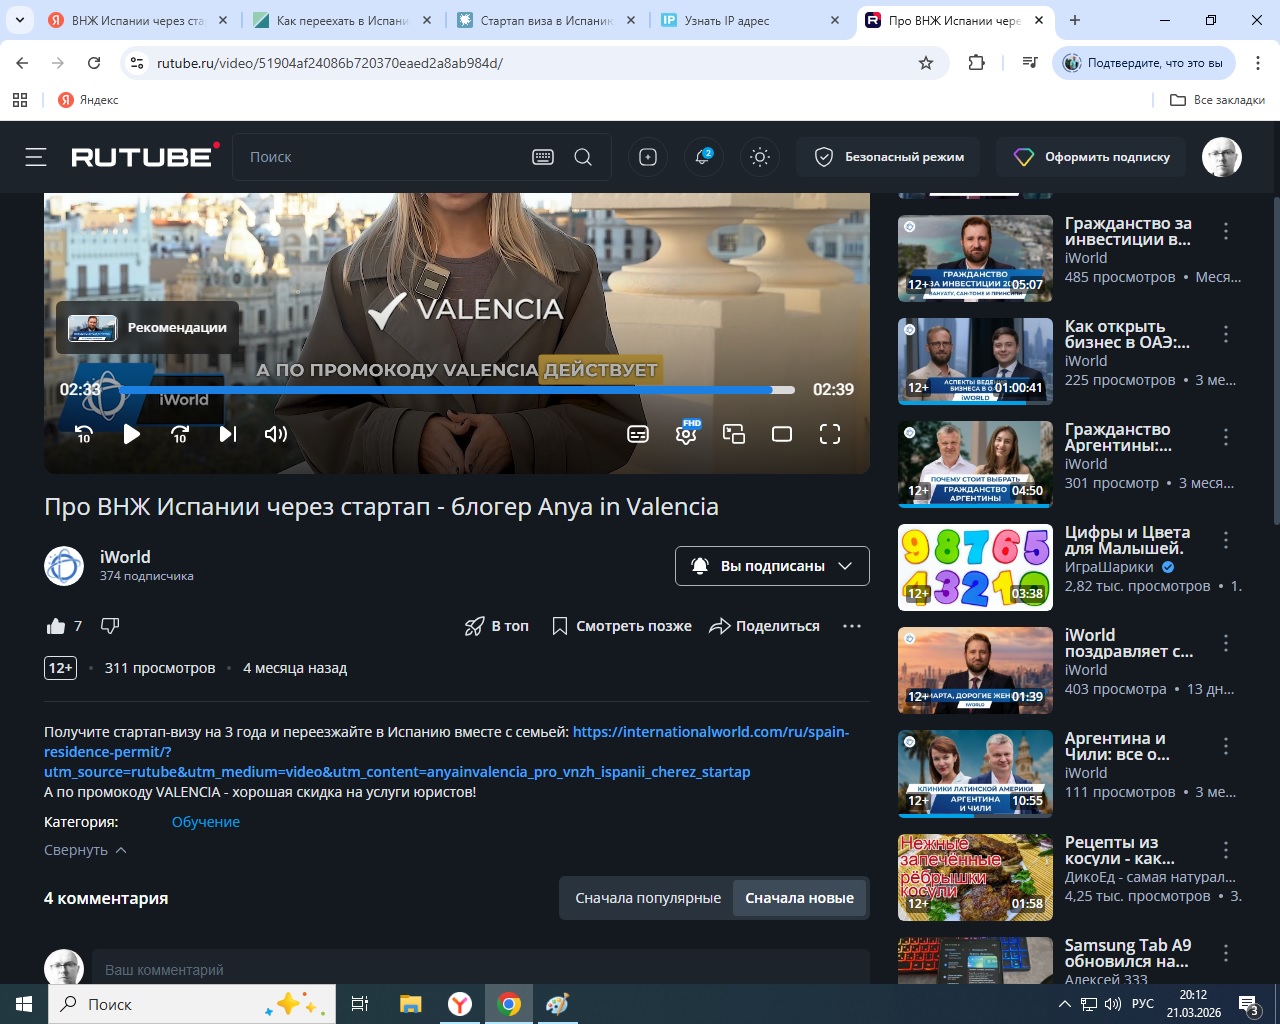Viewport: 1280px width, 1024px height.
Task: Sort comments by Сначала новые
Action: pos(799,898)
